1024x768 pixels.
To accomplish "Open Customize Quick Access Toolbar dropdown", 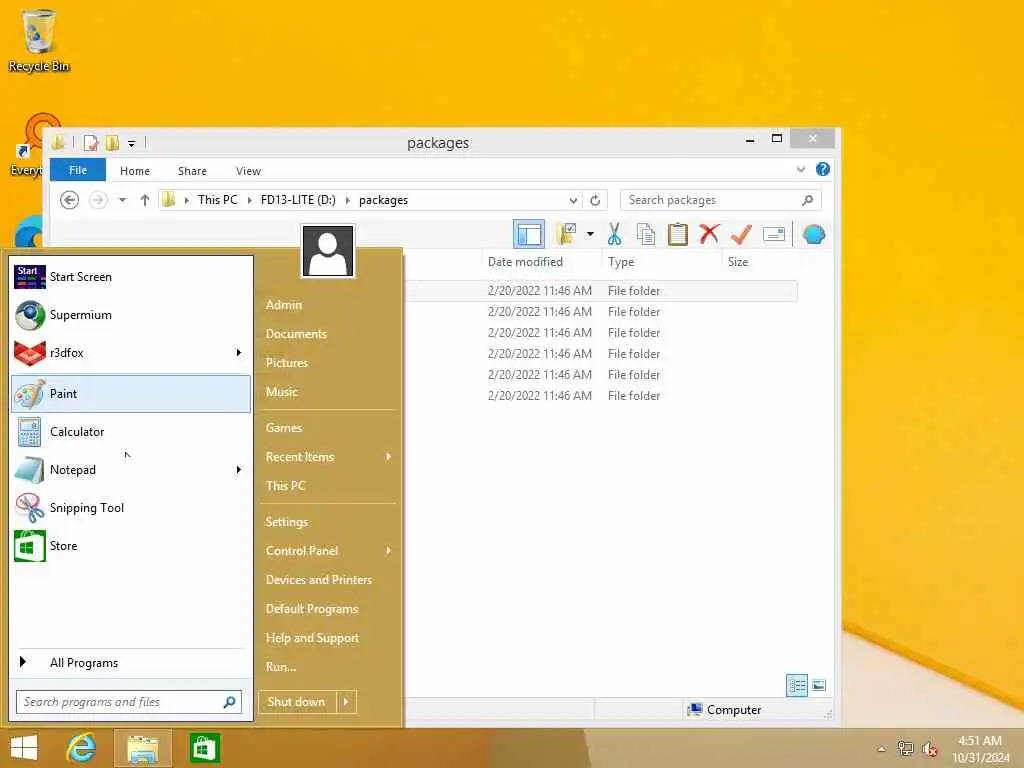I will click(131, 143).
